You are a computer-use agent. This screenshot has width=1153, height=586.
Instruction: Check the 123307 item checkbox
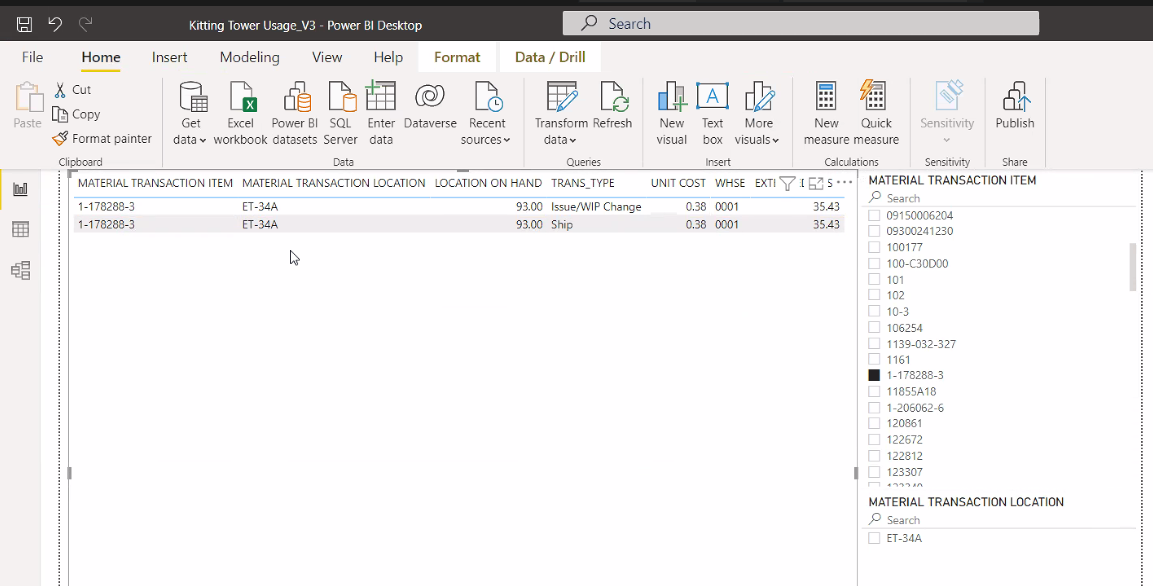pyautogui.click(x=874, y=472)
